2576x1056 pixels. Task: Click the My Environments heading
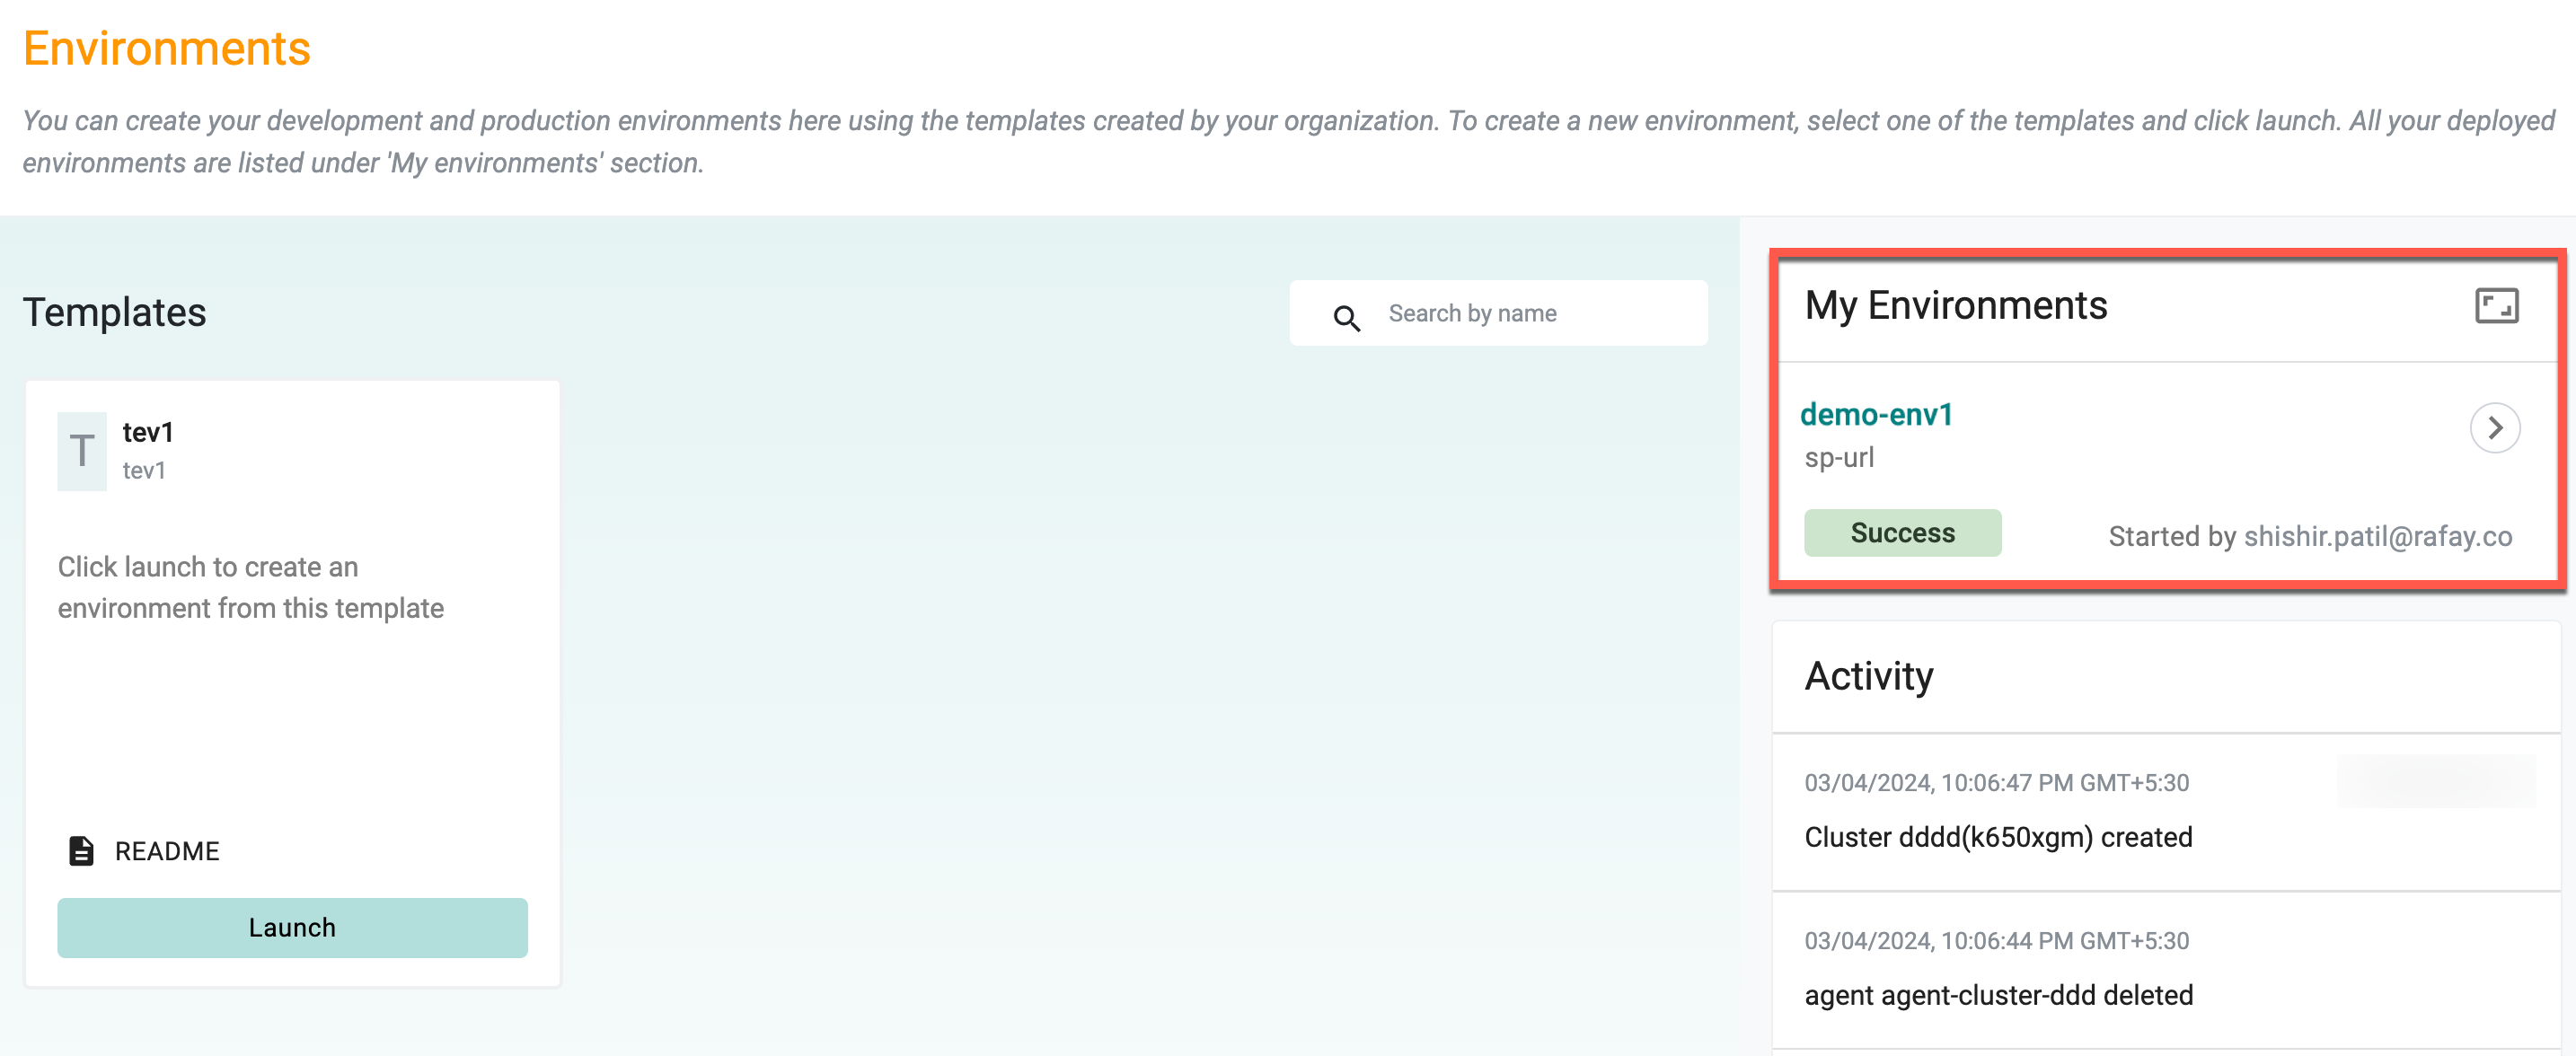1956,306
